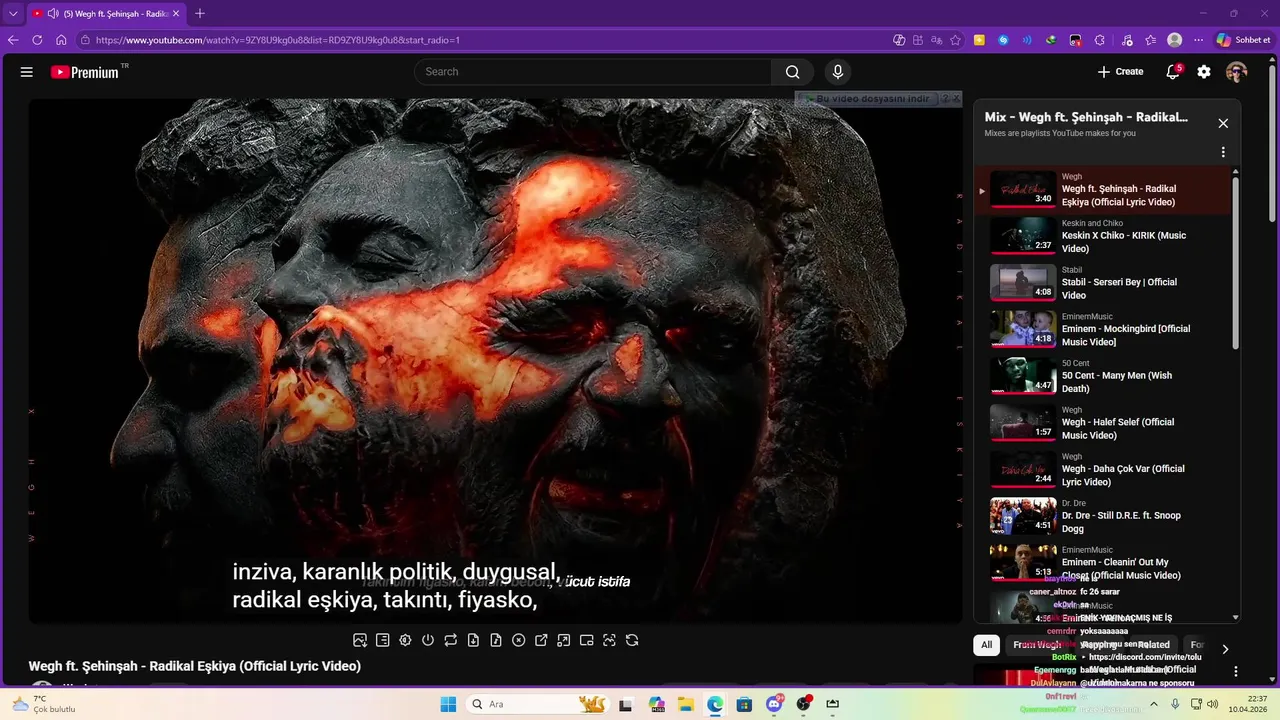Image resolution: width=1280 pixels, height=720 pixels.
Task: Open Discord from the taskbar
Action: 774,704
